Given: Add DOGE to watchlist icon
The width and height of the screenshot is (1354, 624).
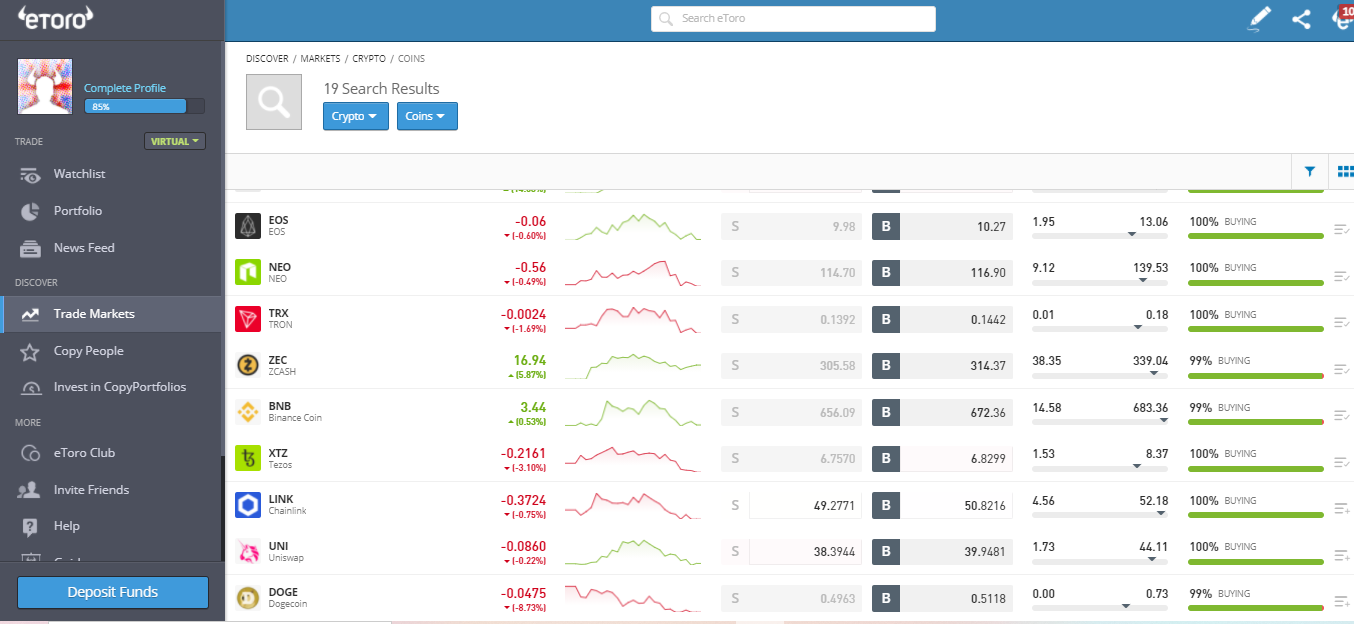Looking at the screenshot, I should [x=1342, y=602].
